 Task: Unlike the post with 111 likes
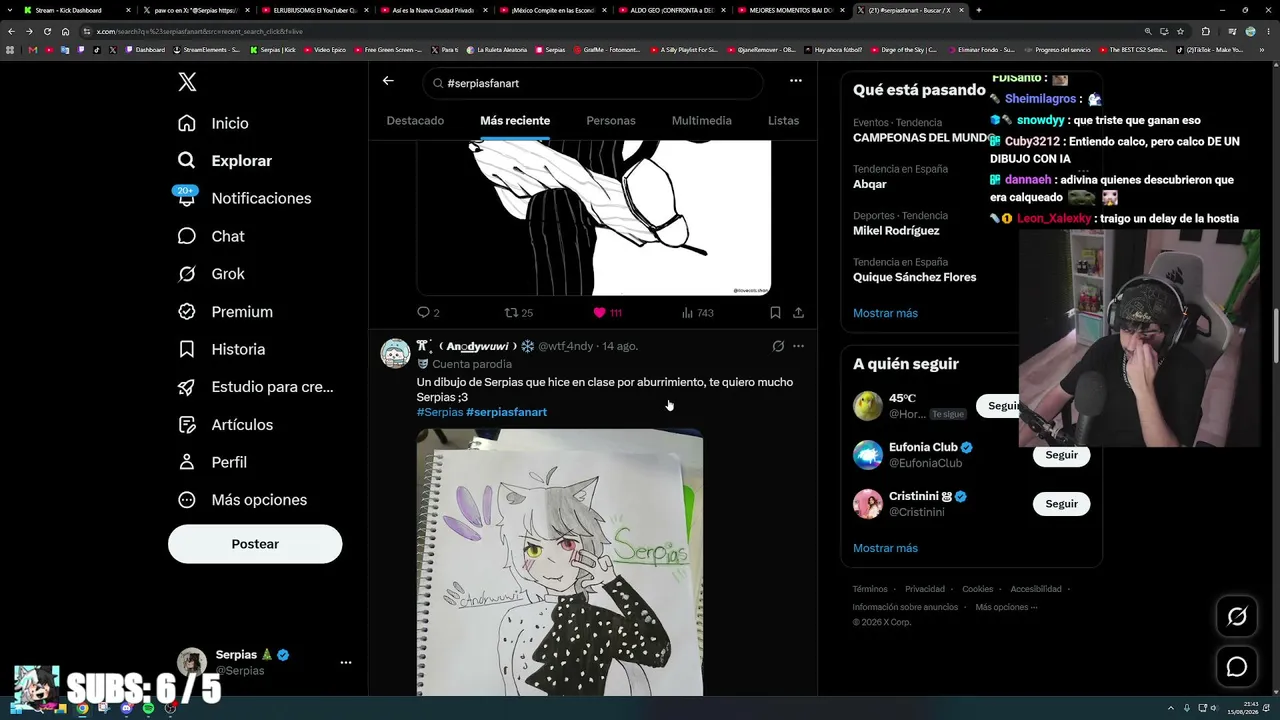coord(607,313)
